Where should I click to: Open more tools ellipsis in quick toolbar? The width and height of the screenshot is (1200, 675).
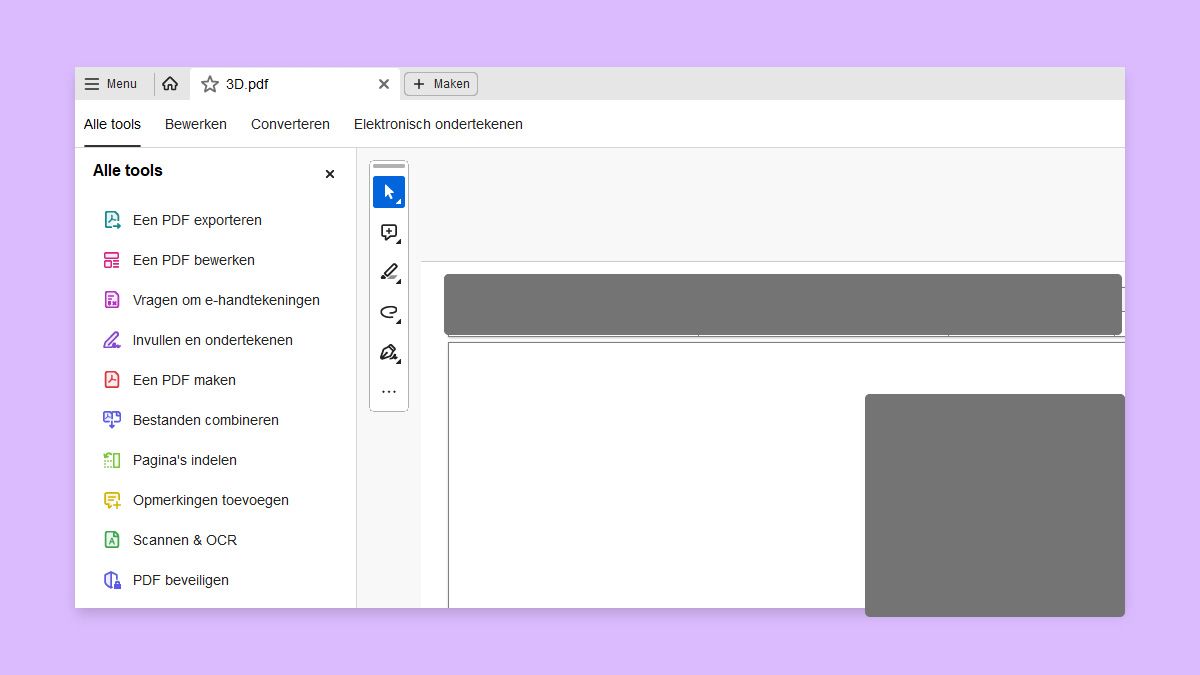coord(389,392)
